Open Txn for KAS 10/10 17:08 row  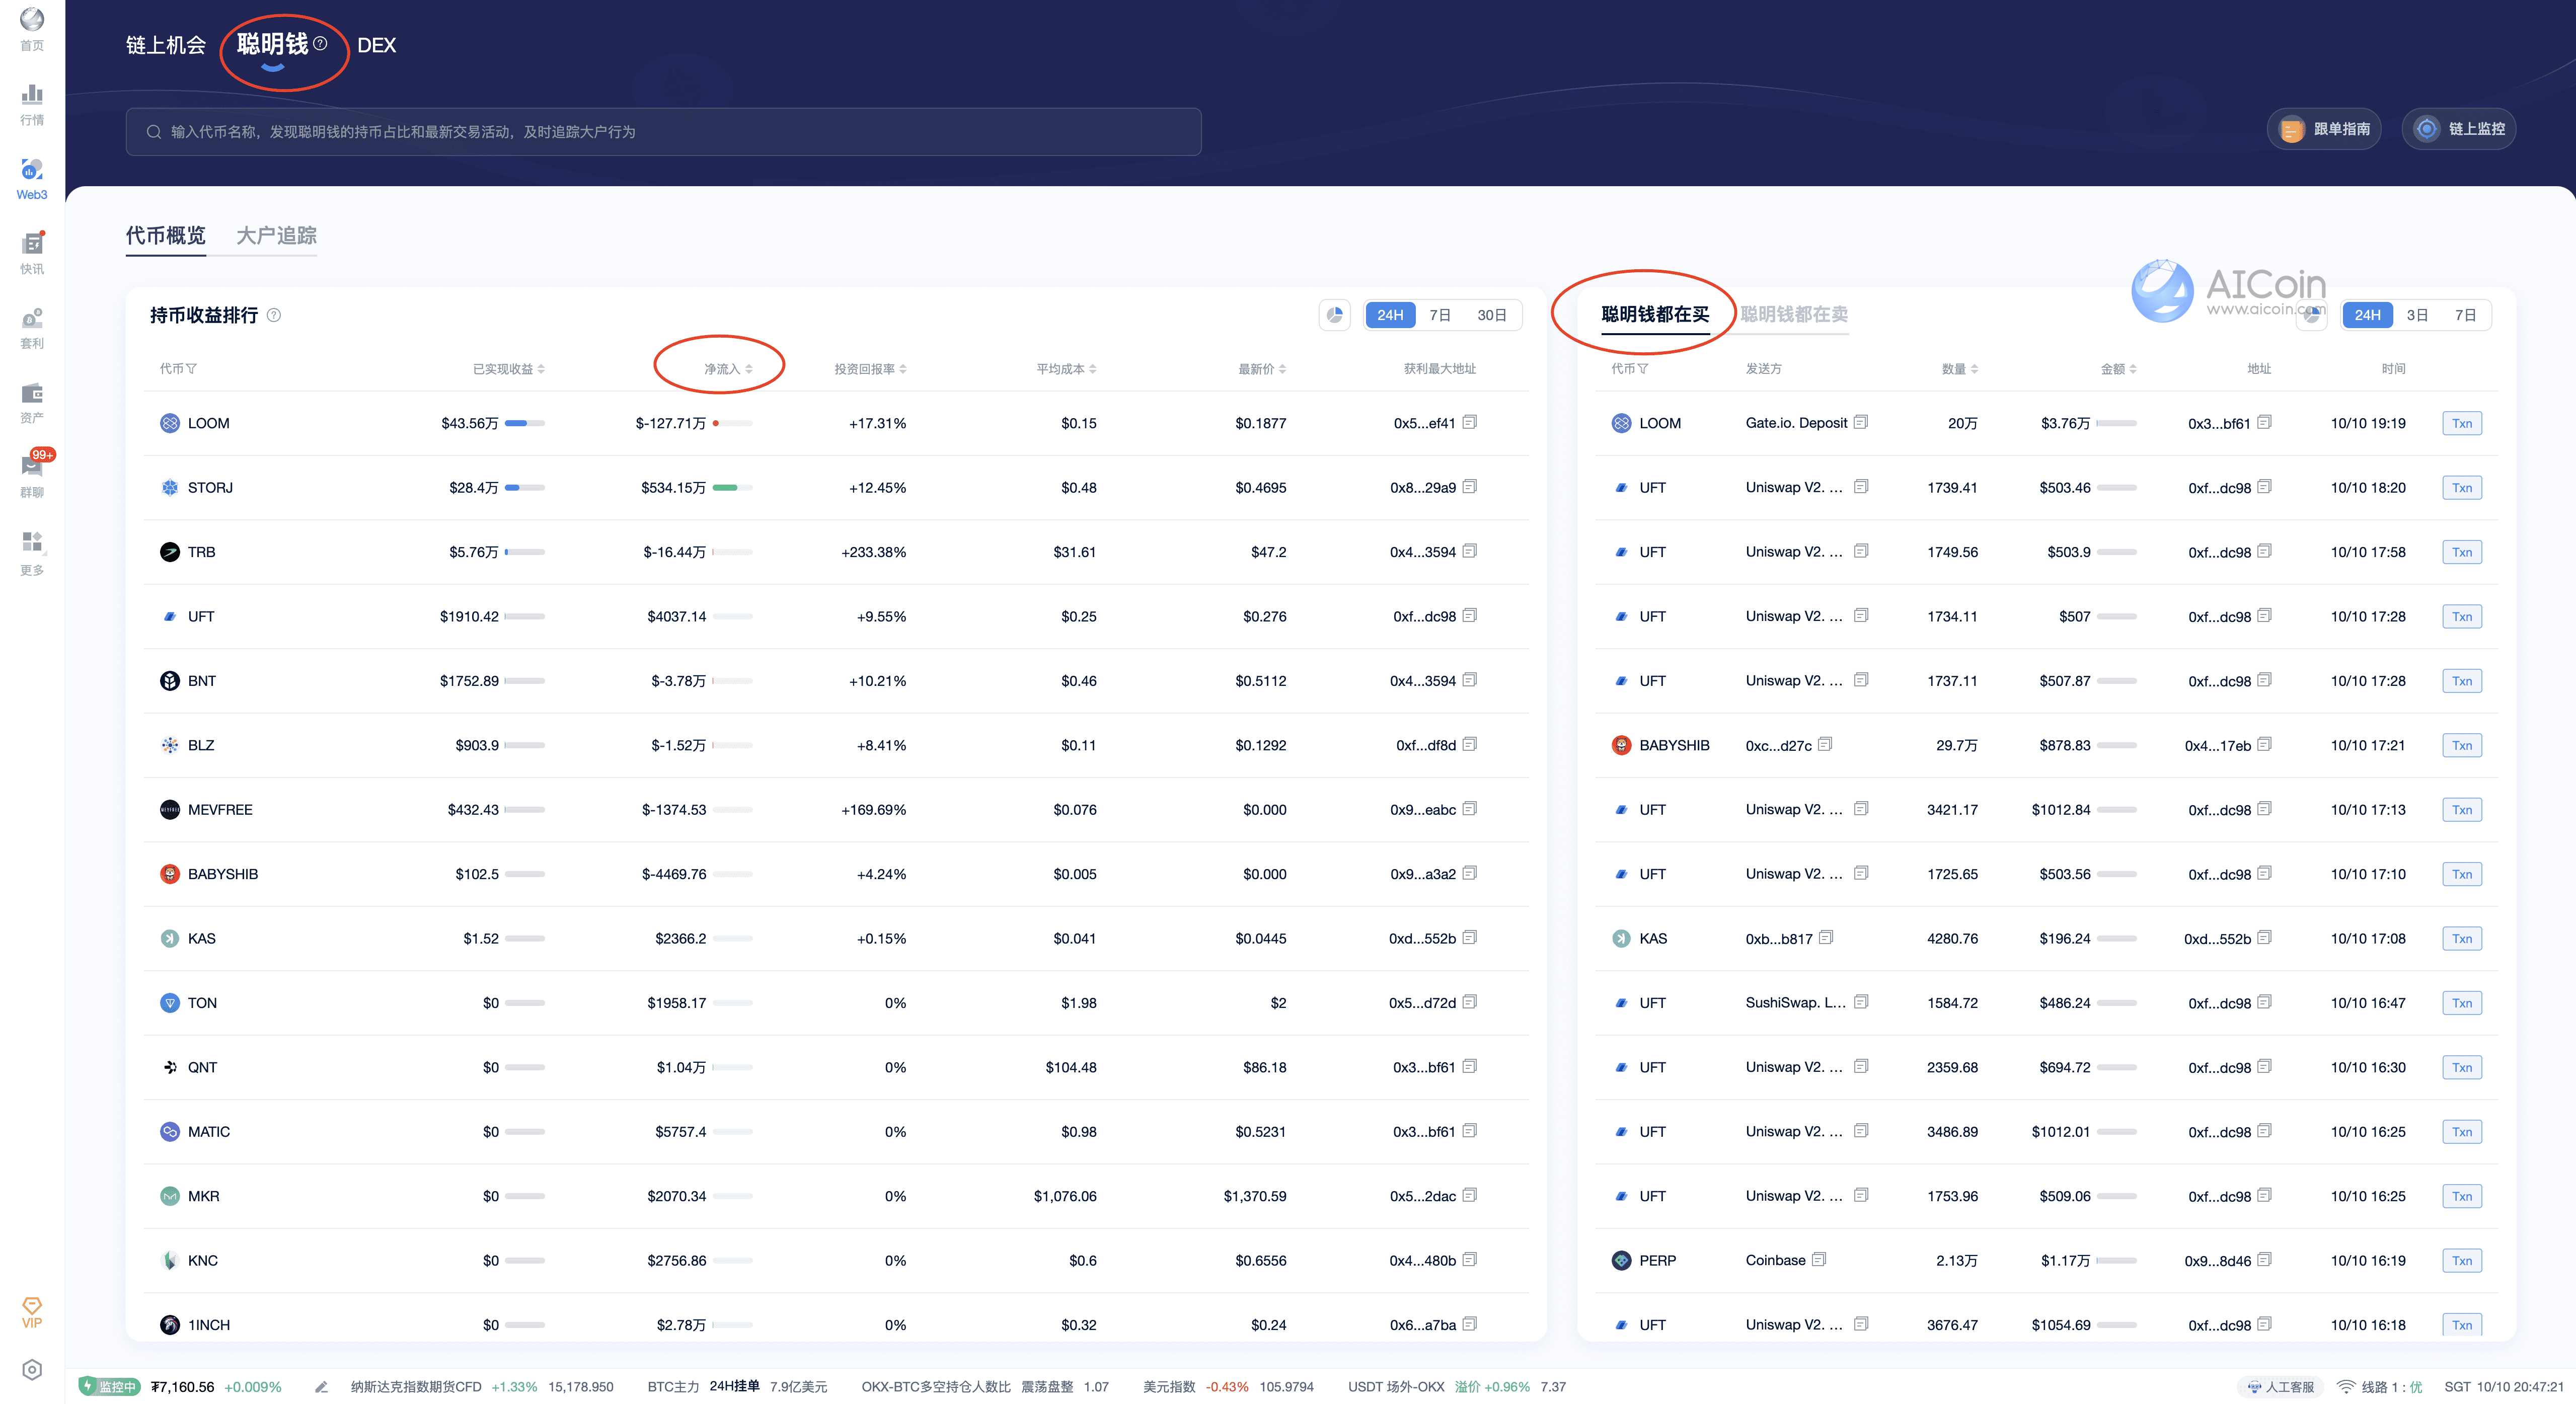click(x=2462, y=938)
